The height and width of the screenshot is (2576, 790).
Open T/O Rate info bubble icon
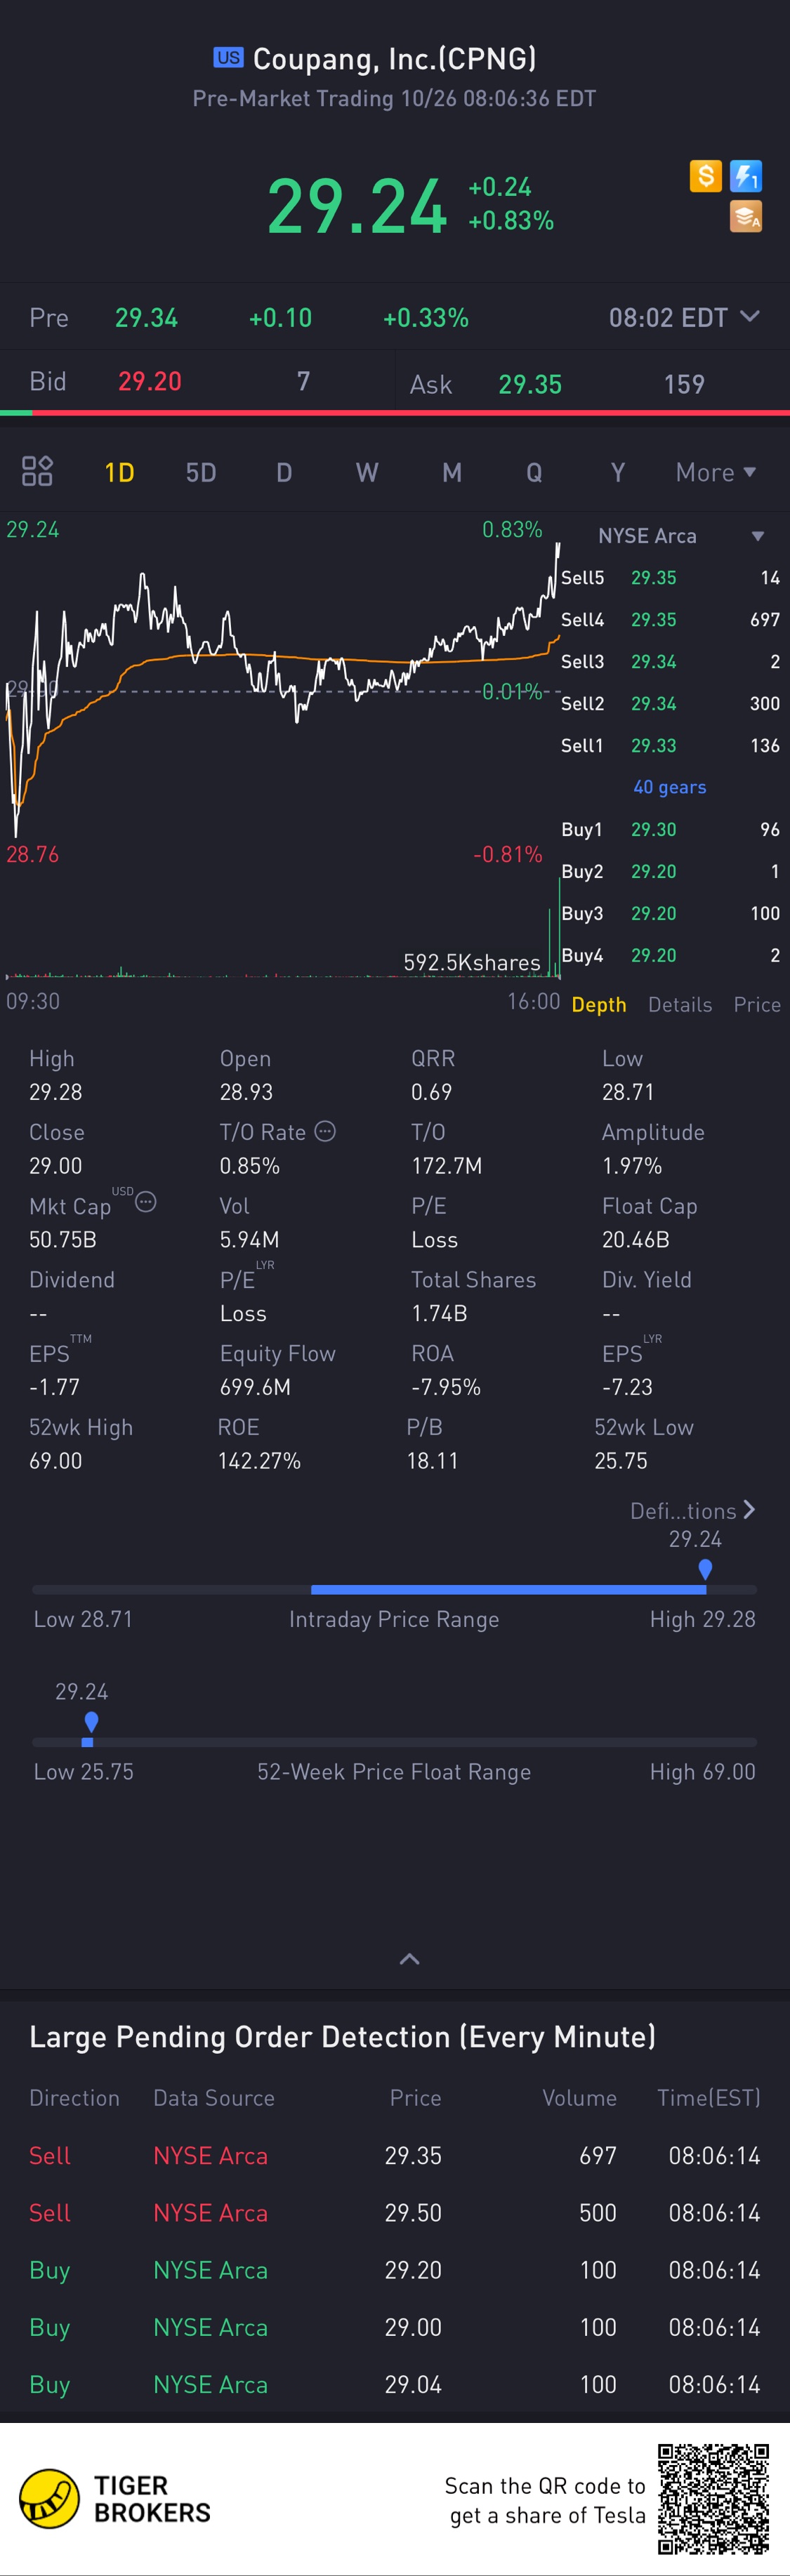(325, 1131)
